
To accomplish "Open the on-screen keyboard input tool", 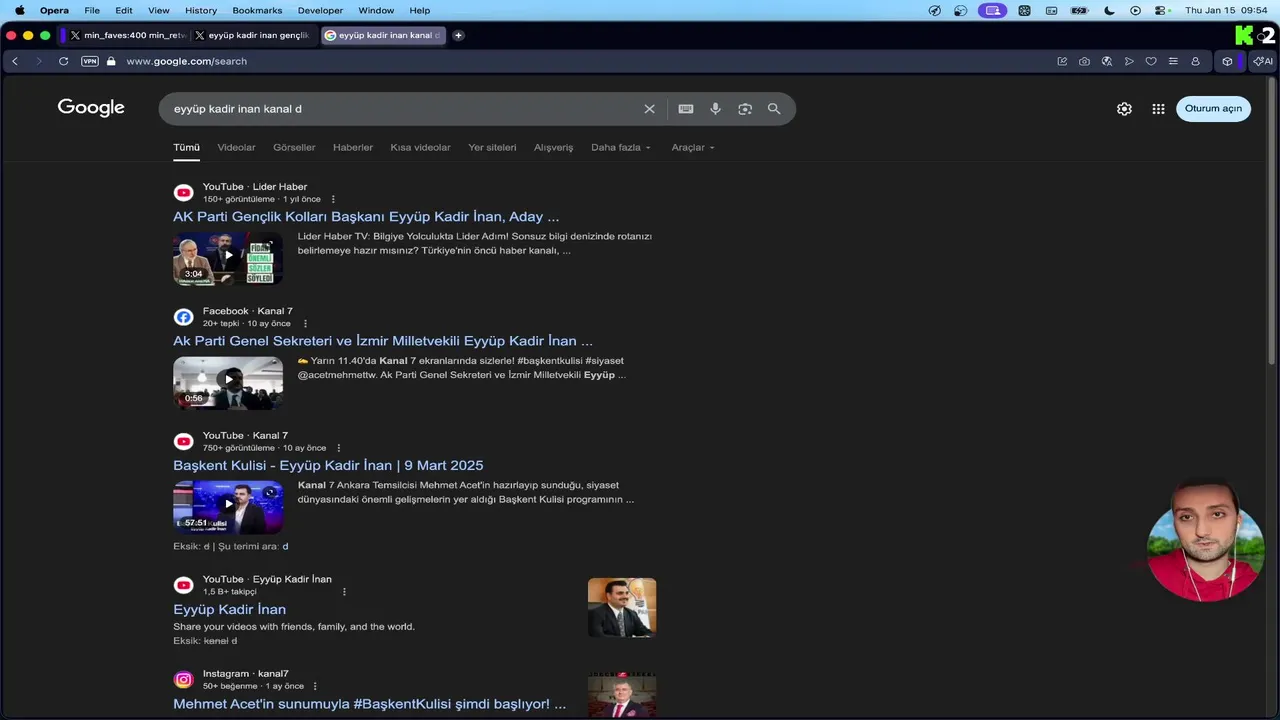I will pos(686,109).
